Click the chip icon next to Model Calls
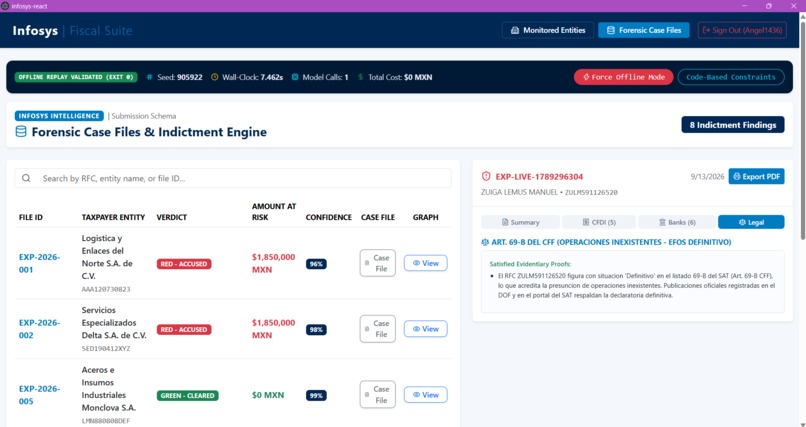806x427 pixels. pyautogui.click(x=295, y=77)
